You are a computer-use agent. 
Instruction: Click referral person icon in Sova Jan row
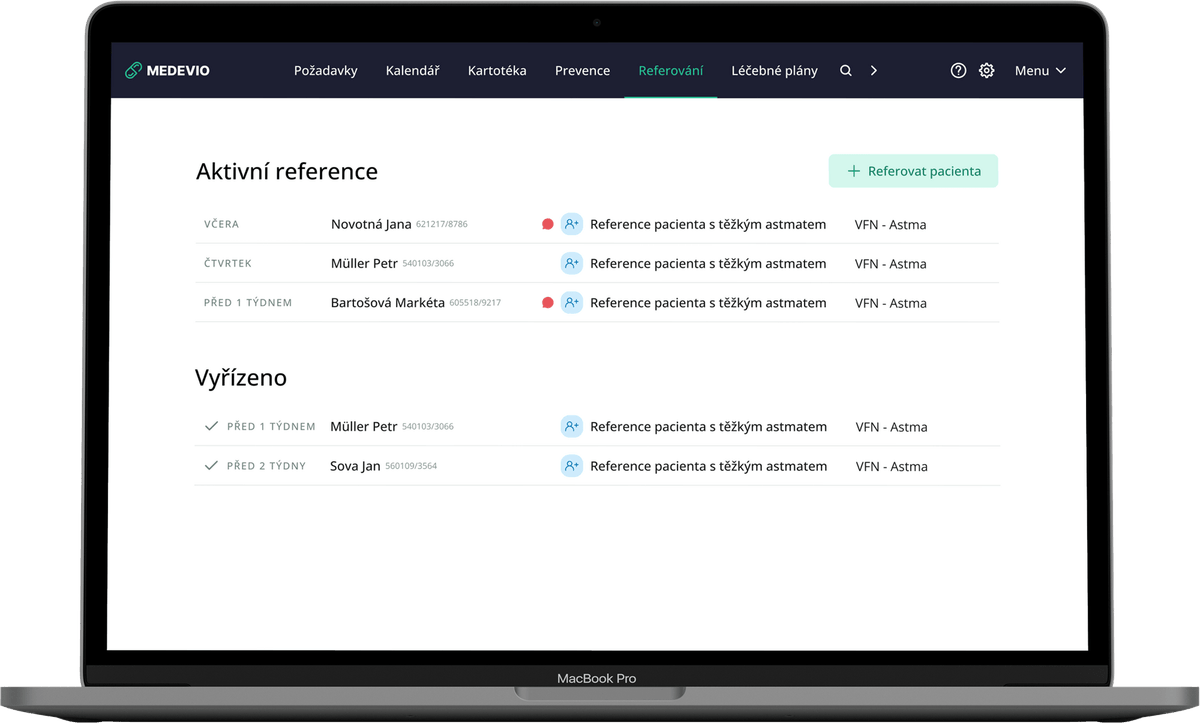(x=571, y=466)
